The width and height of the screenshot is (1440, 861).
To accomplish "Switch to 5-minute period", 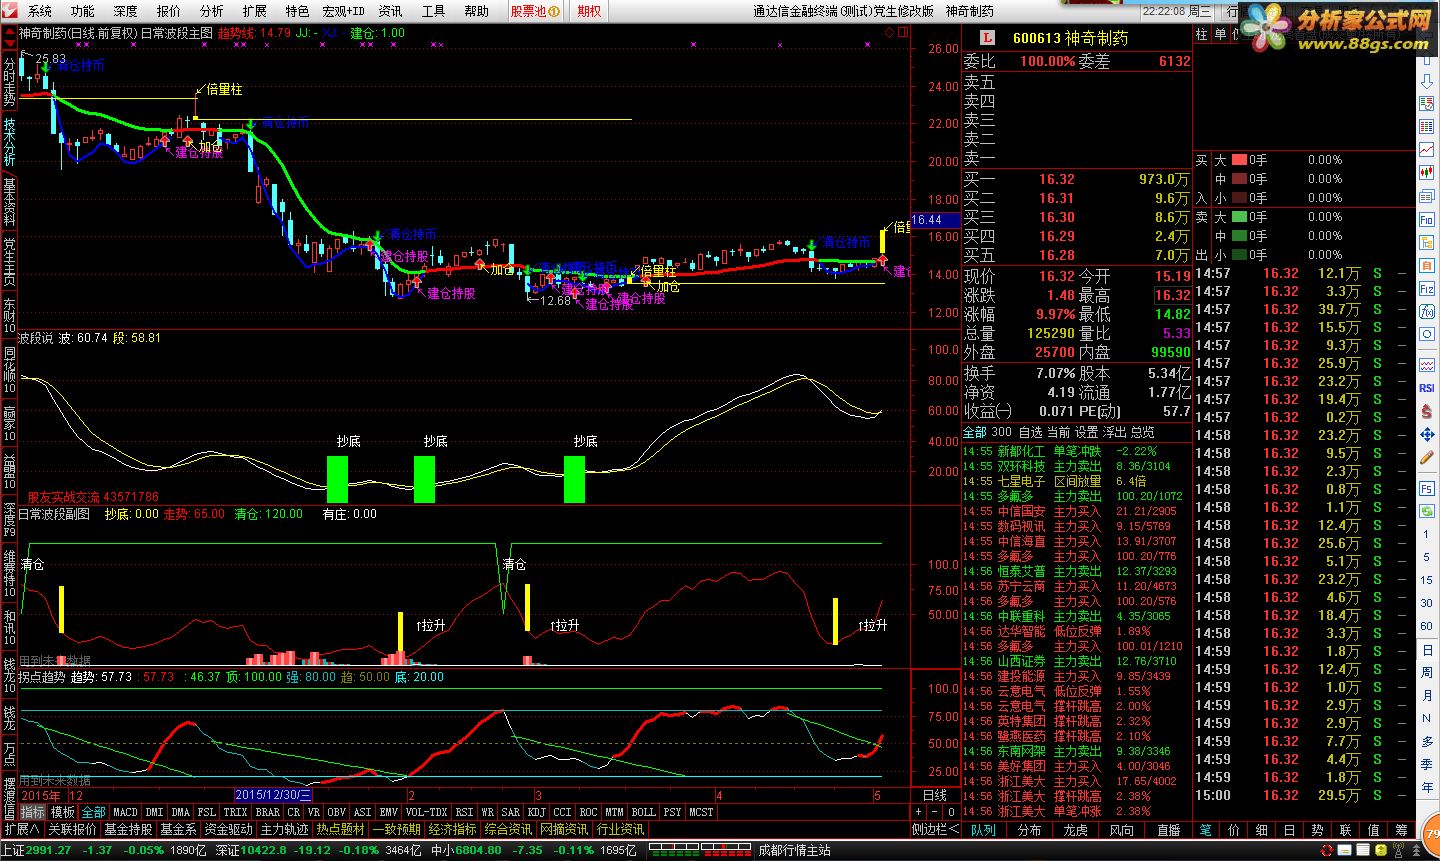I will (x=1427, y=557).
